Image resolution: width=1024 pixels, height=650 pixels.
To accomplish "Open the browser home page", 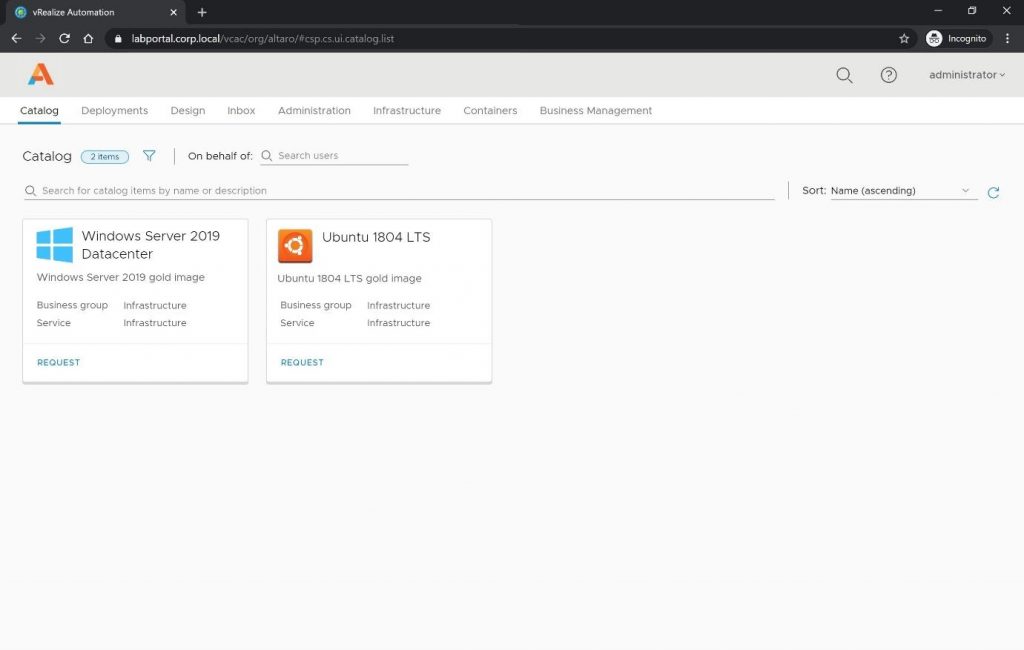I will [x=88, y=39].
